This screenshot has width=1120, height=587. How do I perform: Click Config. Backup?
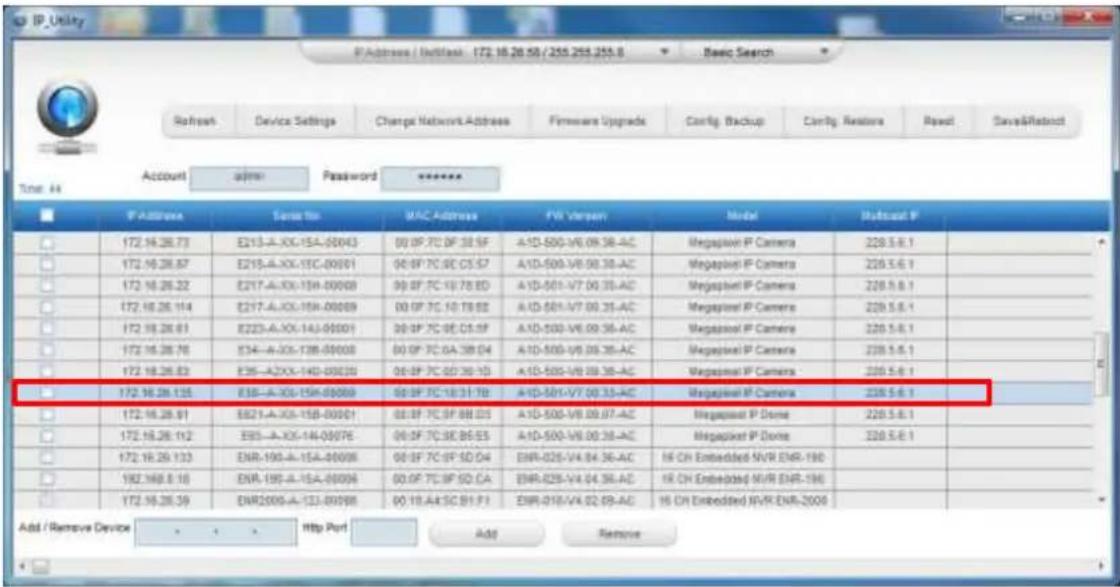[x=724, y=121]
